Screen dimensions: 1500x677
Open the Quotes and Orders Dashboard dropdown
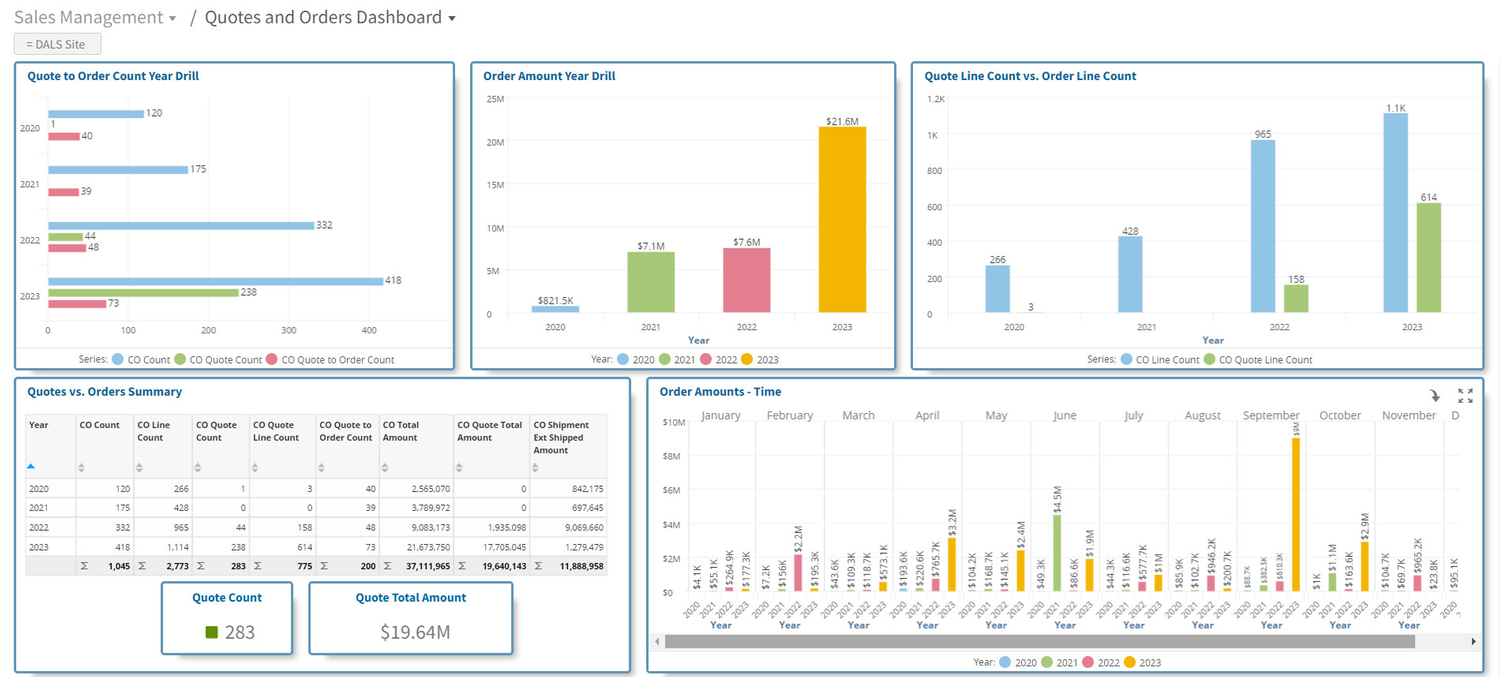point(454,17)
